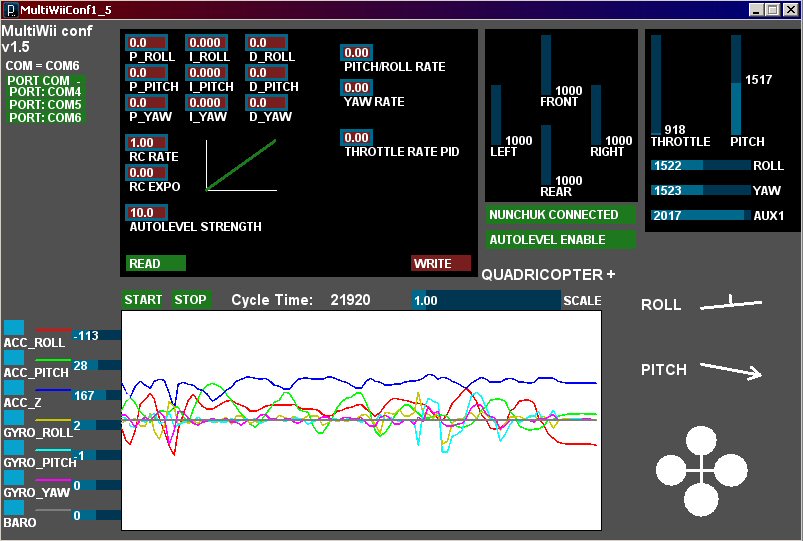Click the sensor data graph area
Viewport: 803px width, 541px height.
pyautogui.click(x=361, y=420)
